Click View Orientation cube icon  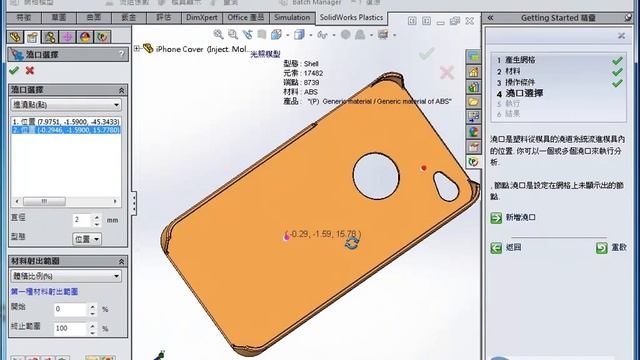[x=276, y=35]
